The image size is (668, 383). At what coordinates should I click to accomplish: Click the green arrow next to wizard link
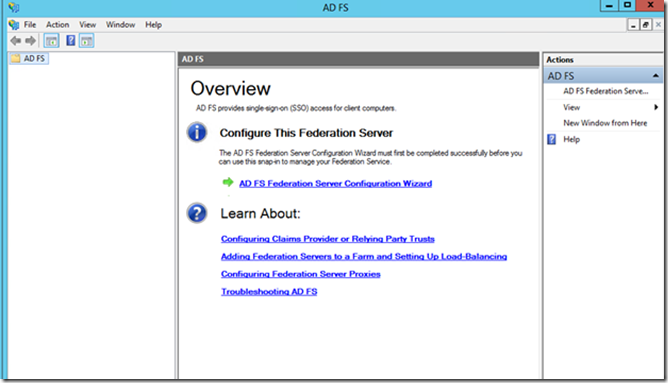point(228,182)
